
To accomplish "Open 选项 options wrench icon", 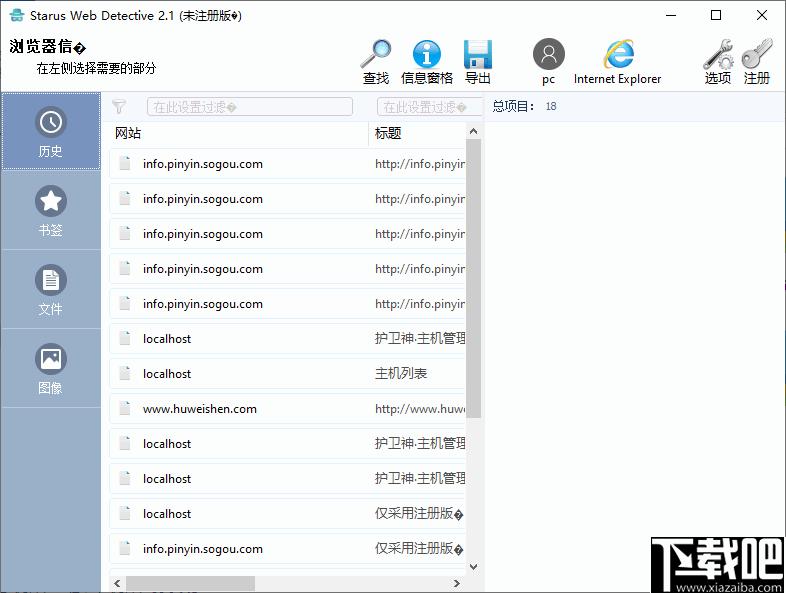I will click(x=718, y=61).
